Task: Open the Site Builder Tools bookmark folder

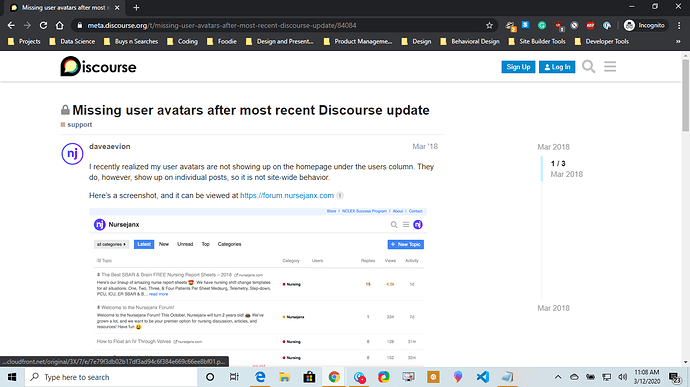Action: coord(537,41)
